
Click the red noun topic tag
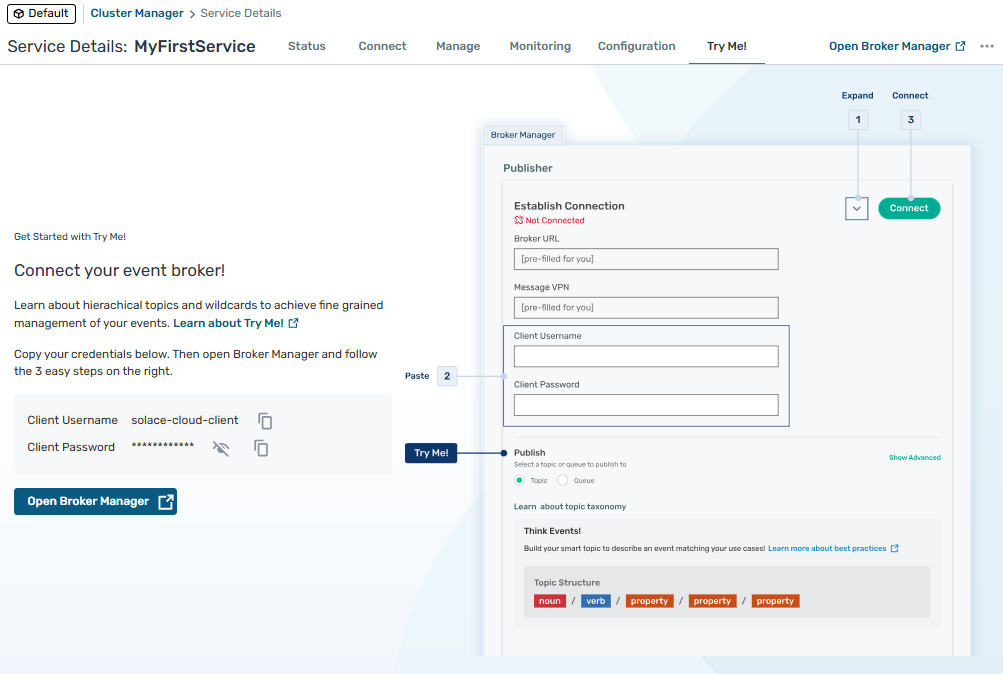549,601
